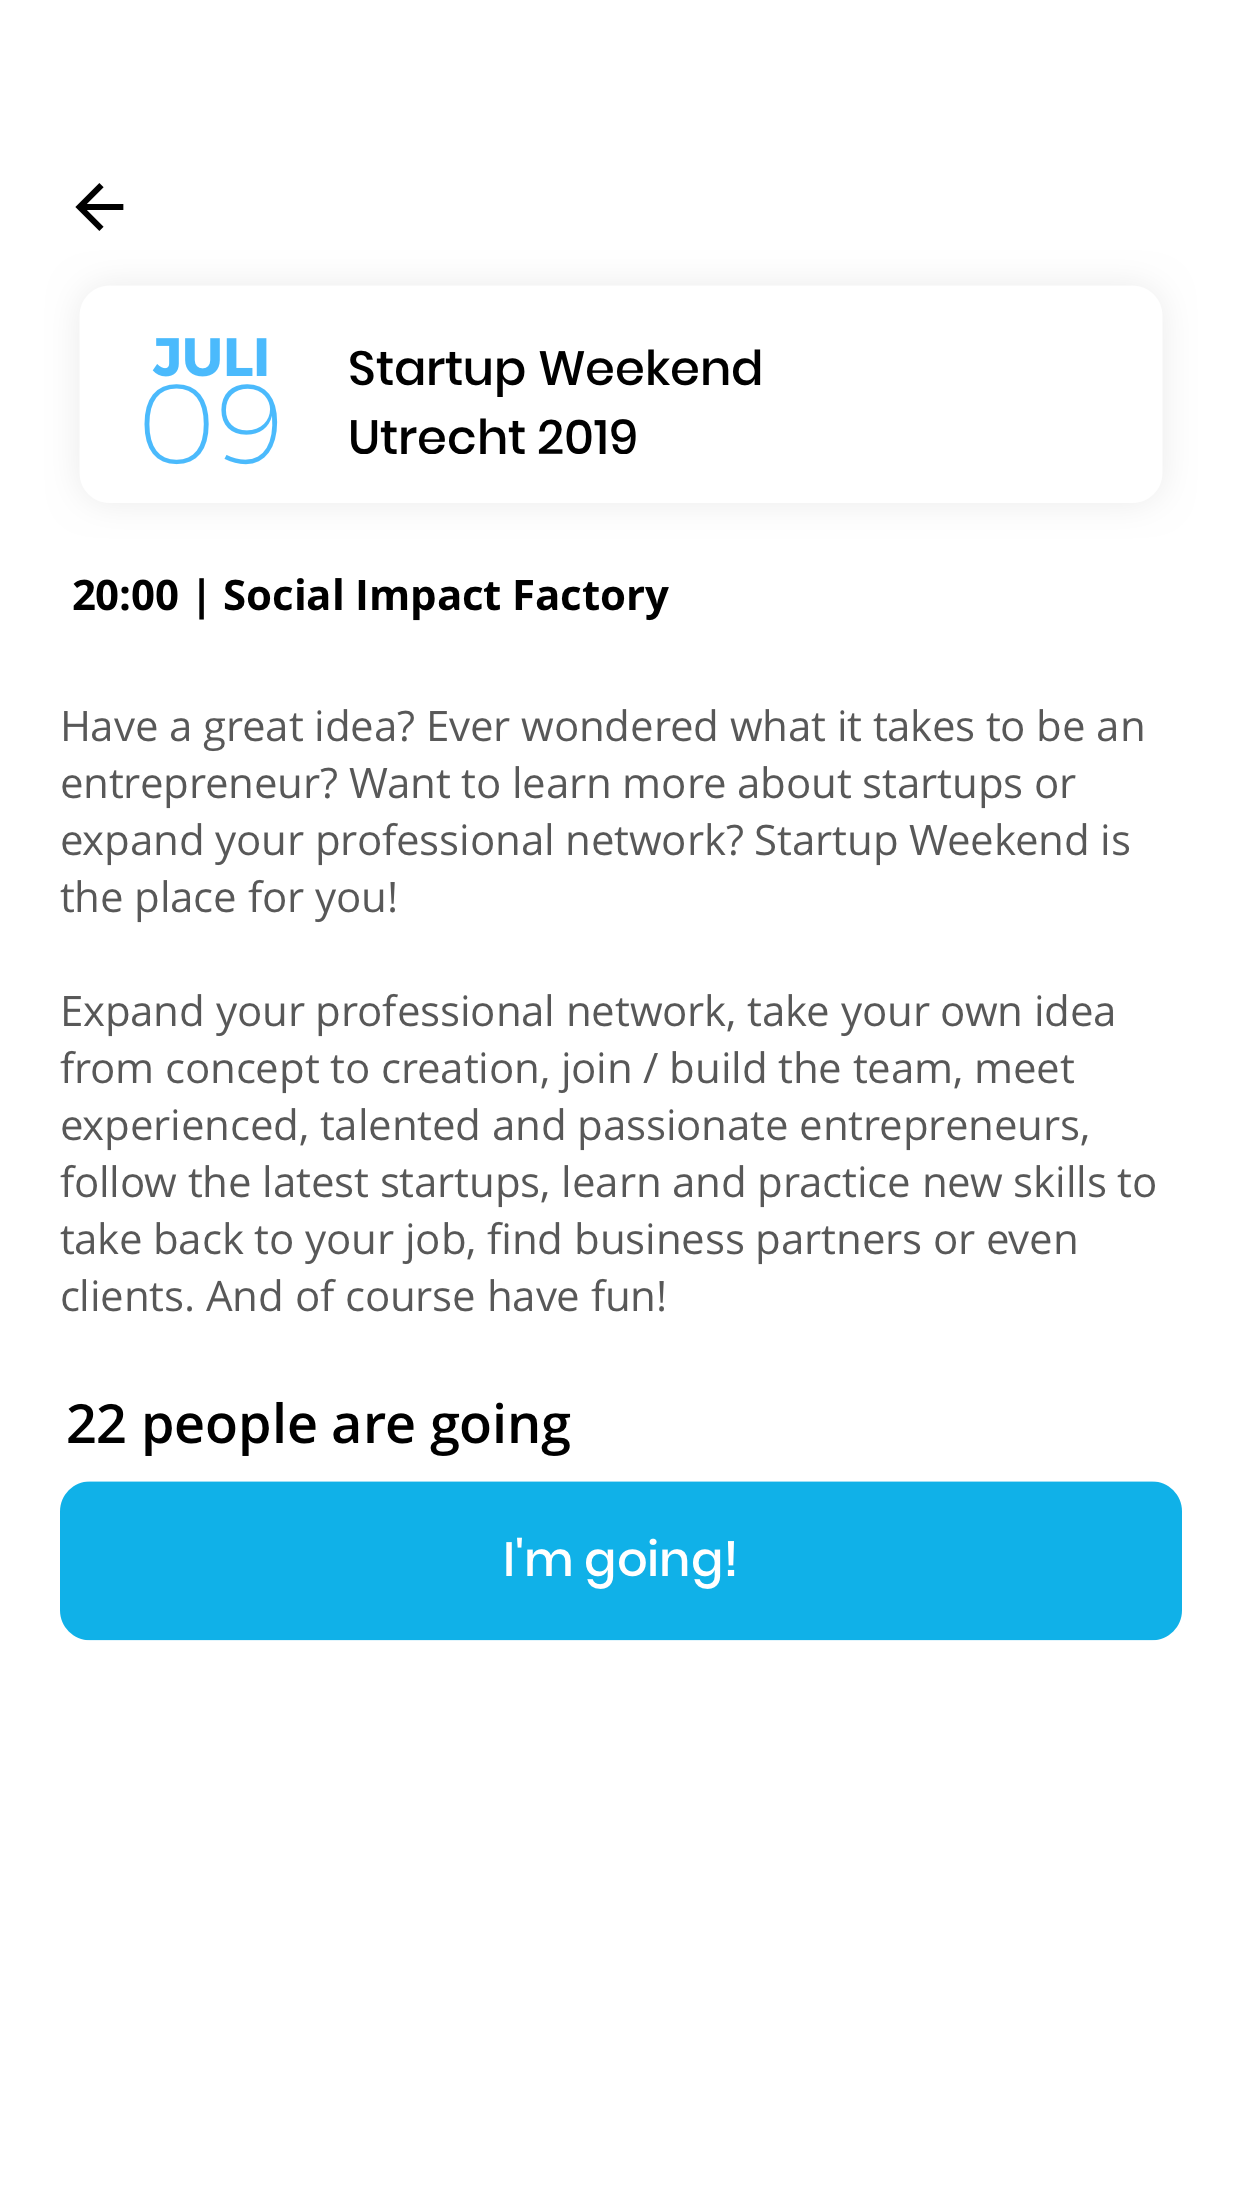Select the "Startup Weekend" title line
The width and height of the screenshot is (1242, 2208).
pos(555,369)
